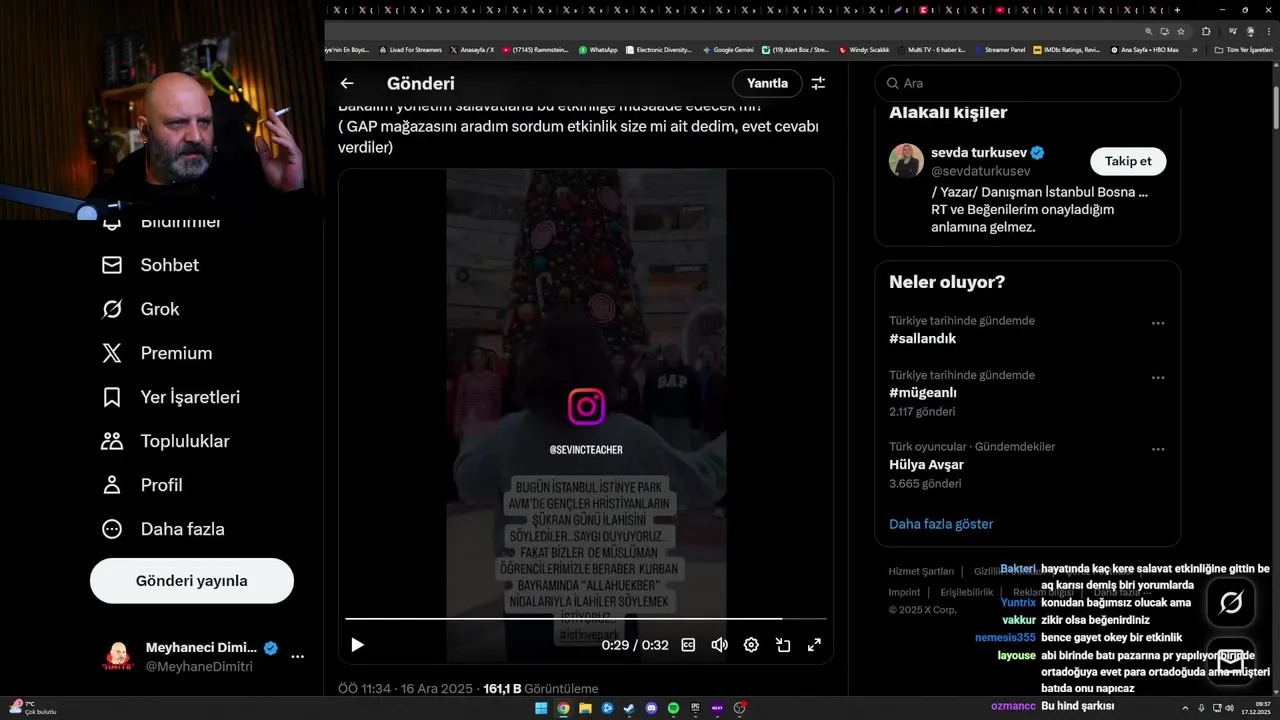
Task: Open account menu dots beside Meyhaneci Dimitri
Action: [297, 657]
